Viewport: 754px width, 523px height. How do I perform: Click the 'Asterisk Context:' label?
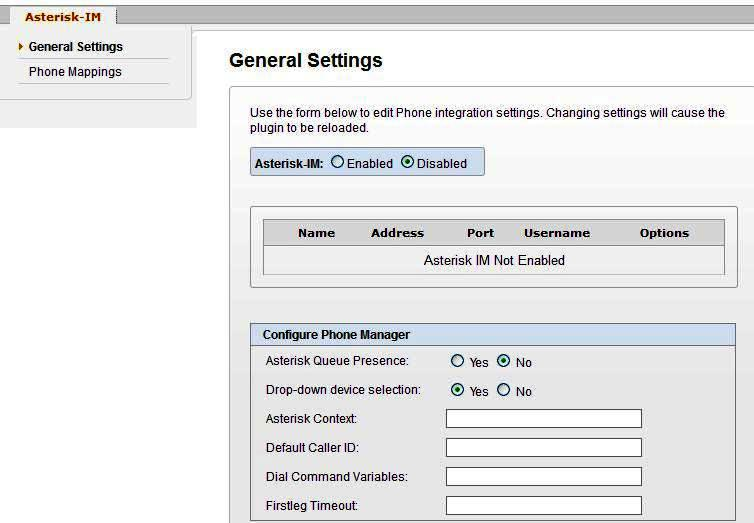311,419
